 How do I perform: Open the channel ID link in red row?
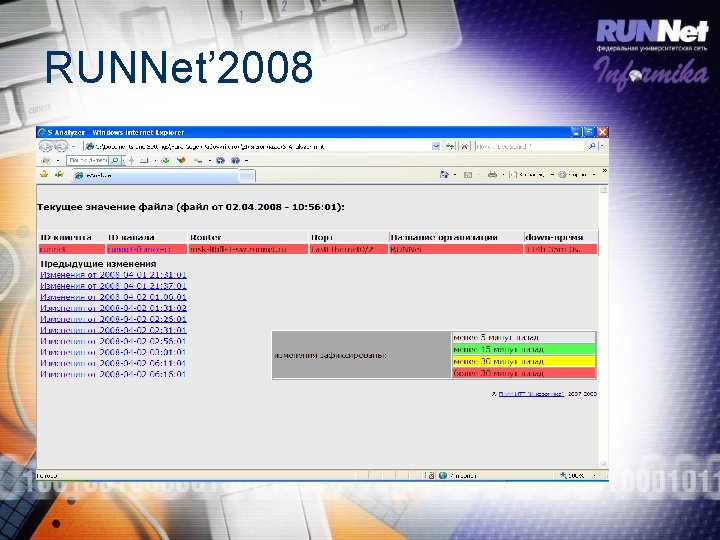[139, 249]
